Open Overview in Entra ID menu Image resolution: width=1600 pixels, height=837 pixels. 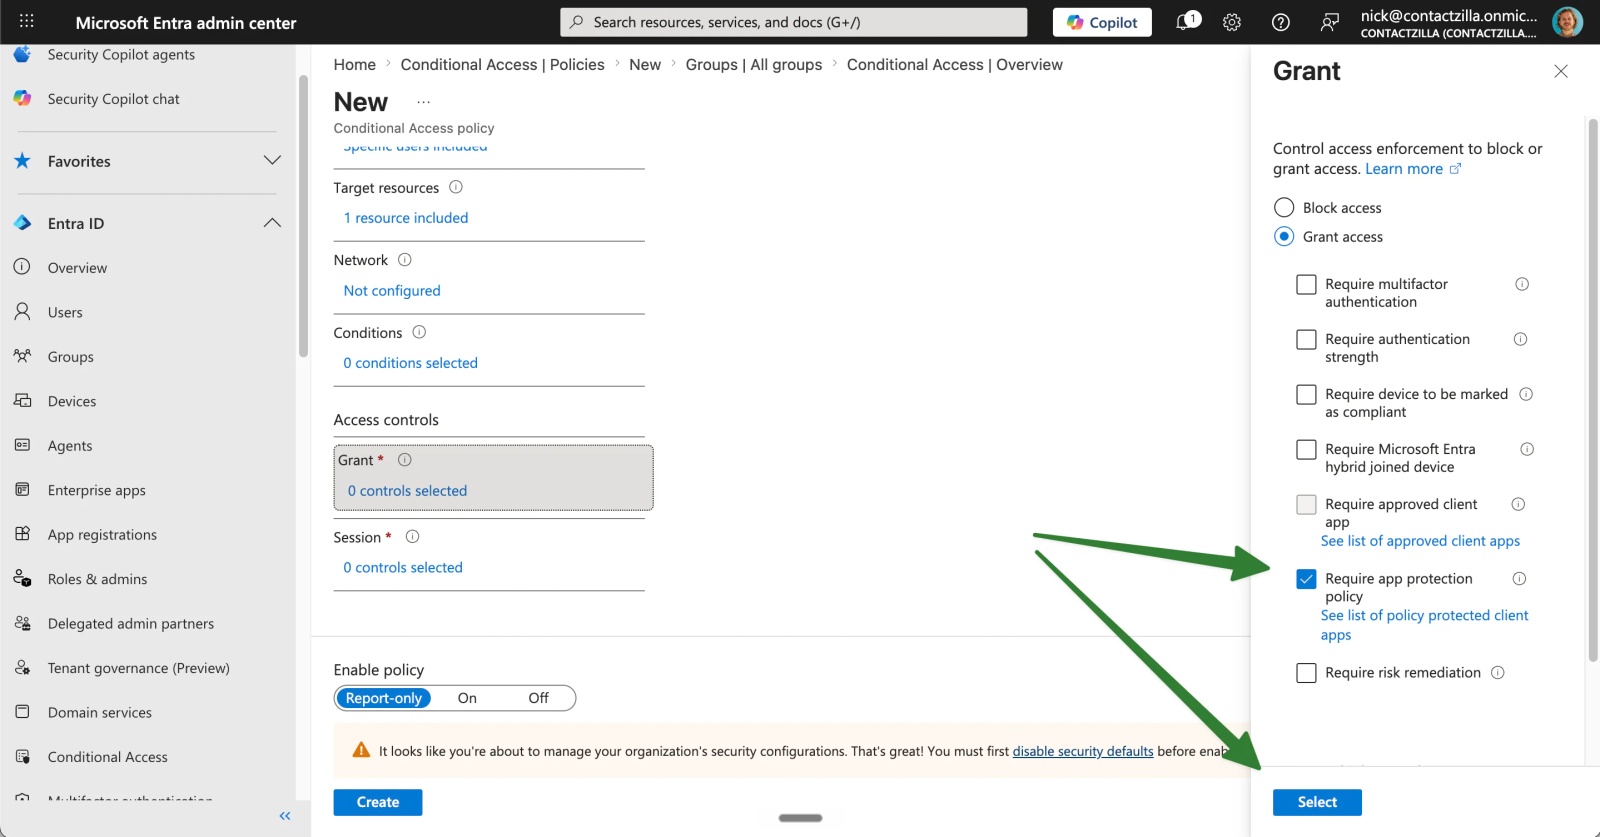[x=77, y=268]
